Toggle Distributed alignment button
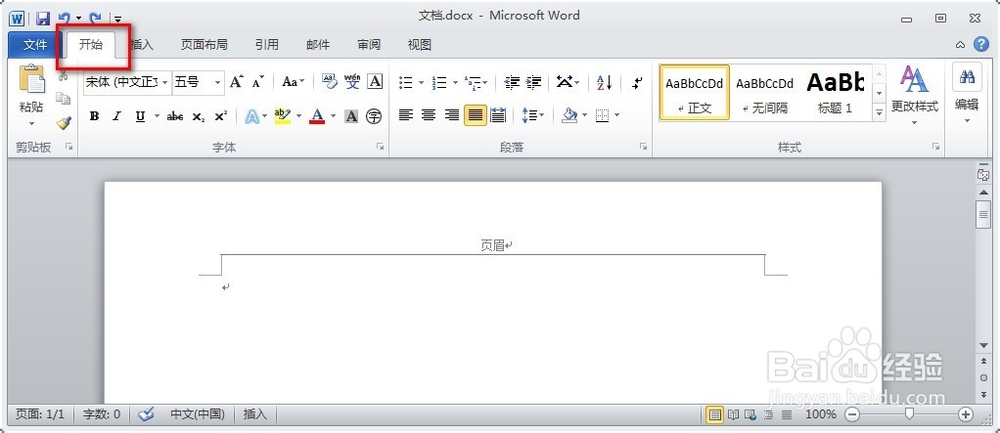Viewport: 1000px width, 433px height. tap(498, 115)
